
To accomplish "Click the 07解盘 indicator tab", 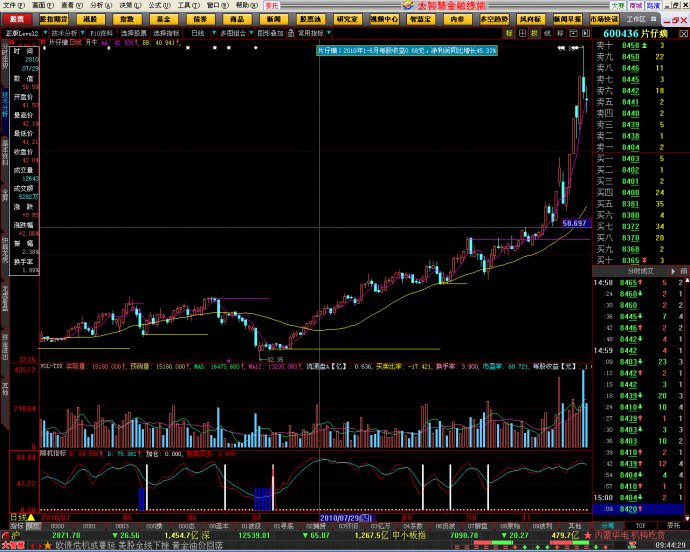I will pyautogui.click(x=477, y=526).
